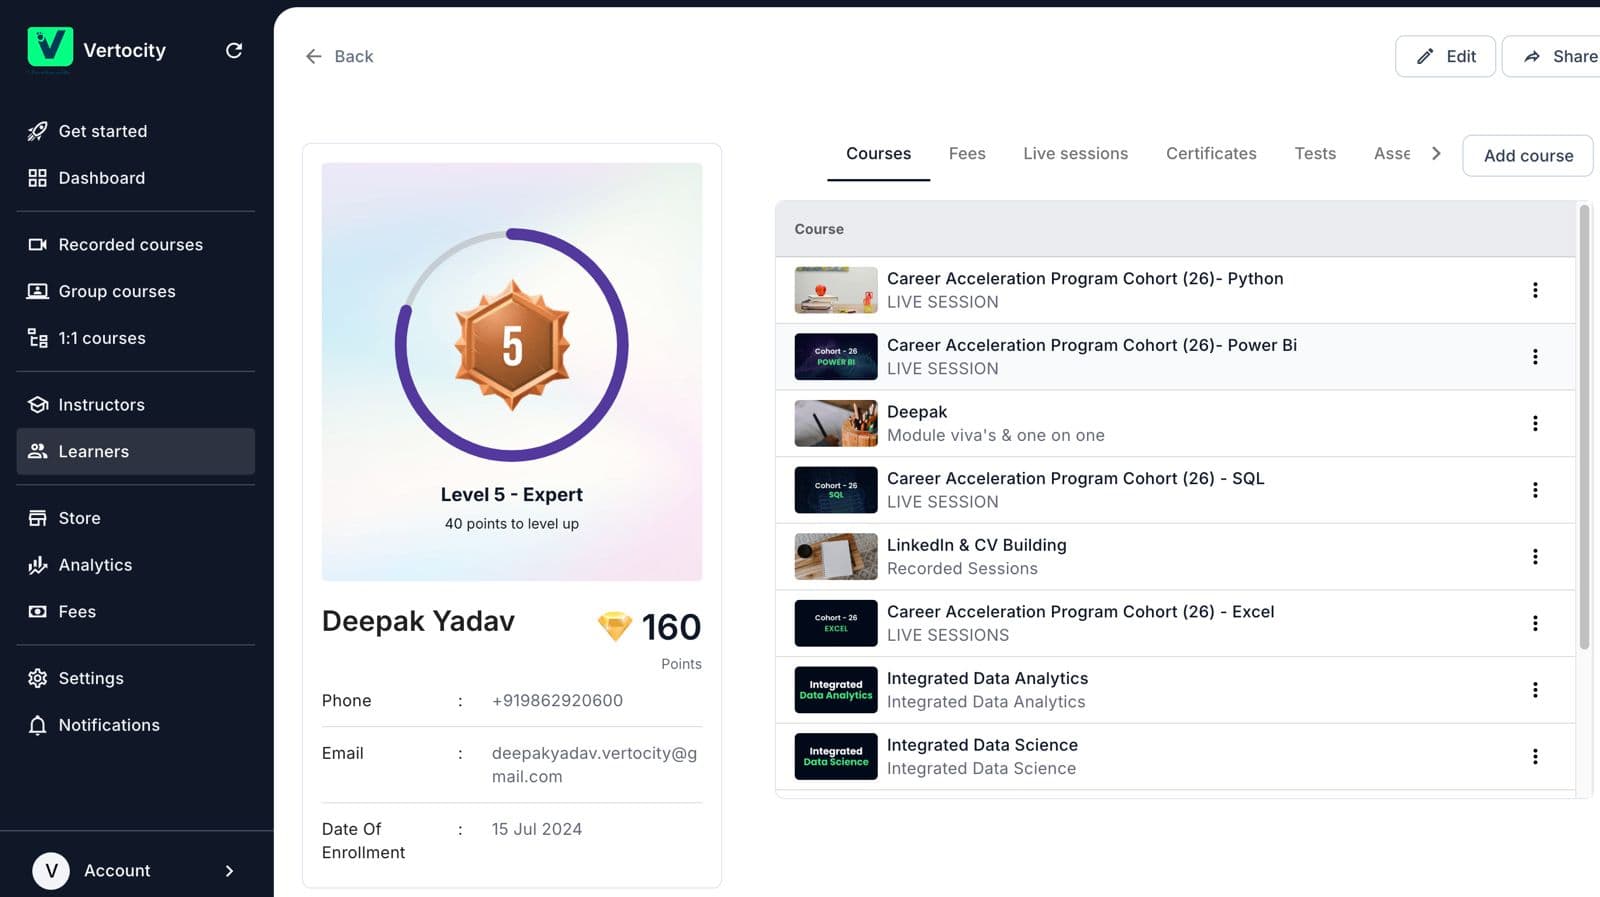Open options menu for Deepak course
The height and width of the screenshot is (897, 1600).
tap(1535, 423)
